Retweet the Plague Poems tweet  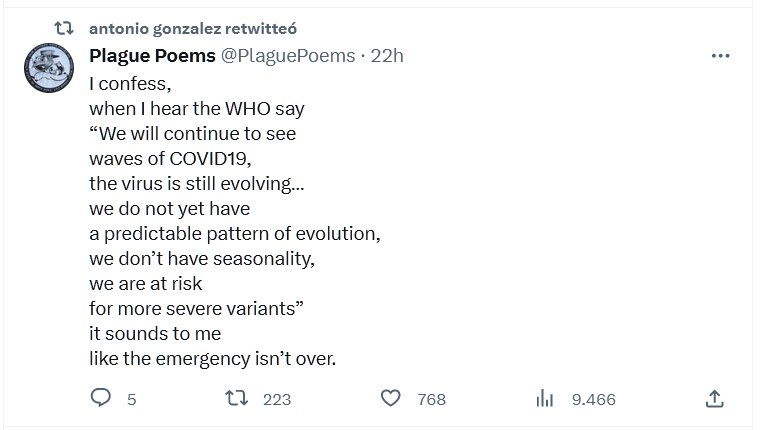(236, 399)
